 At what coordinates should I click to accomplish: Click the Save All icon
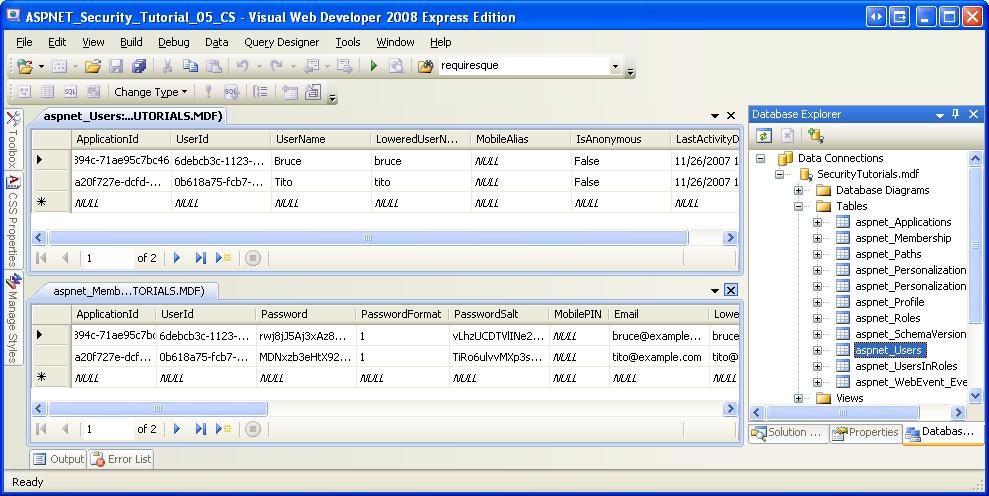[139, 66]
